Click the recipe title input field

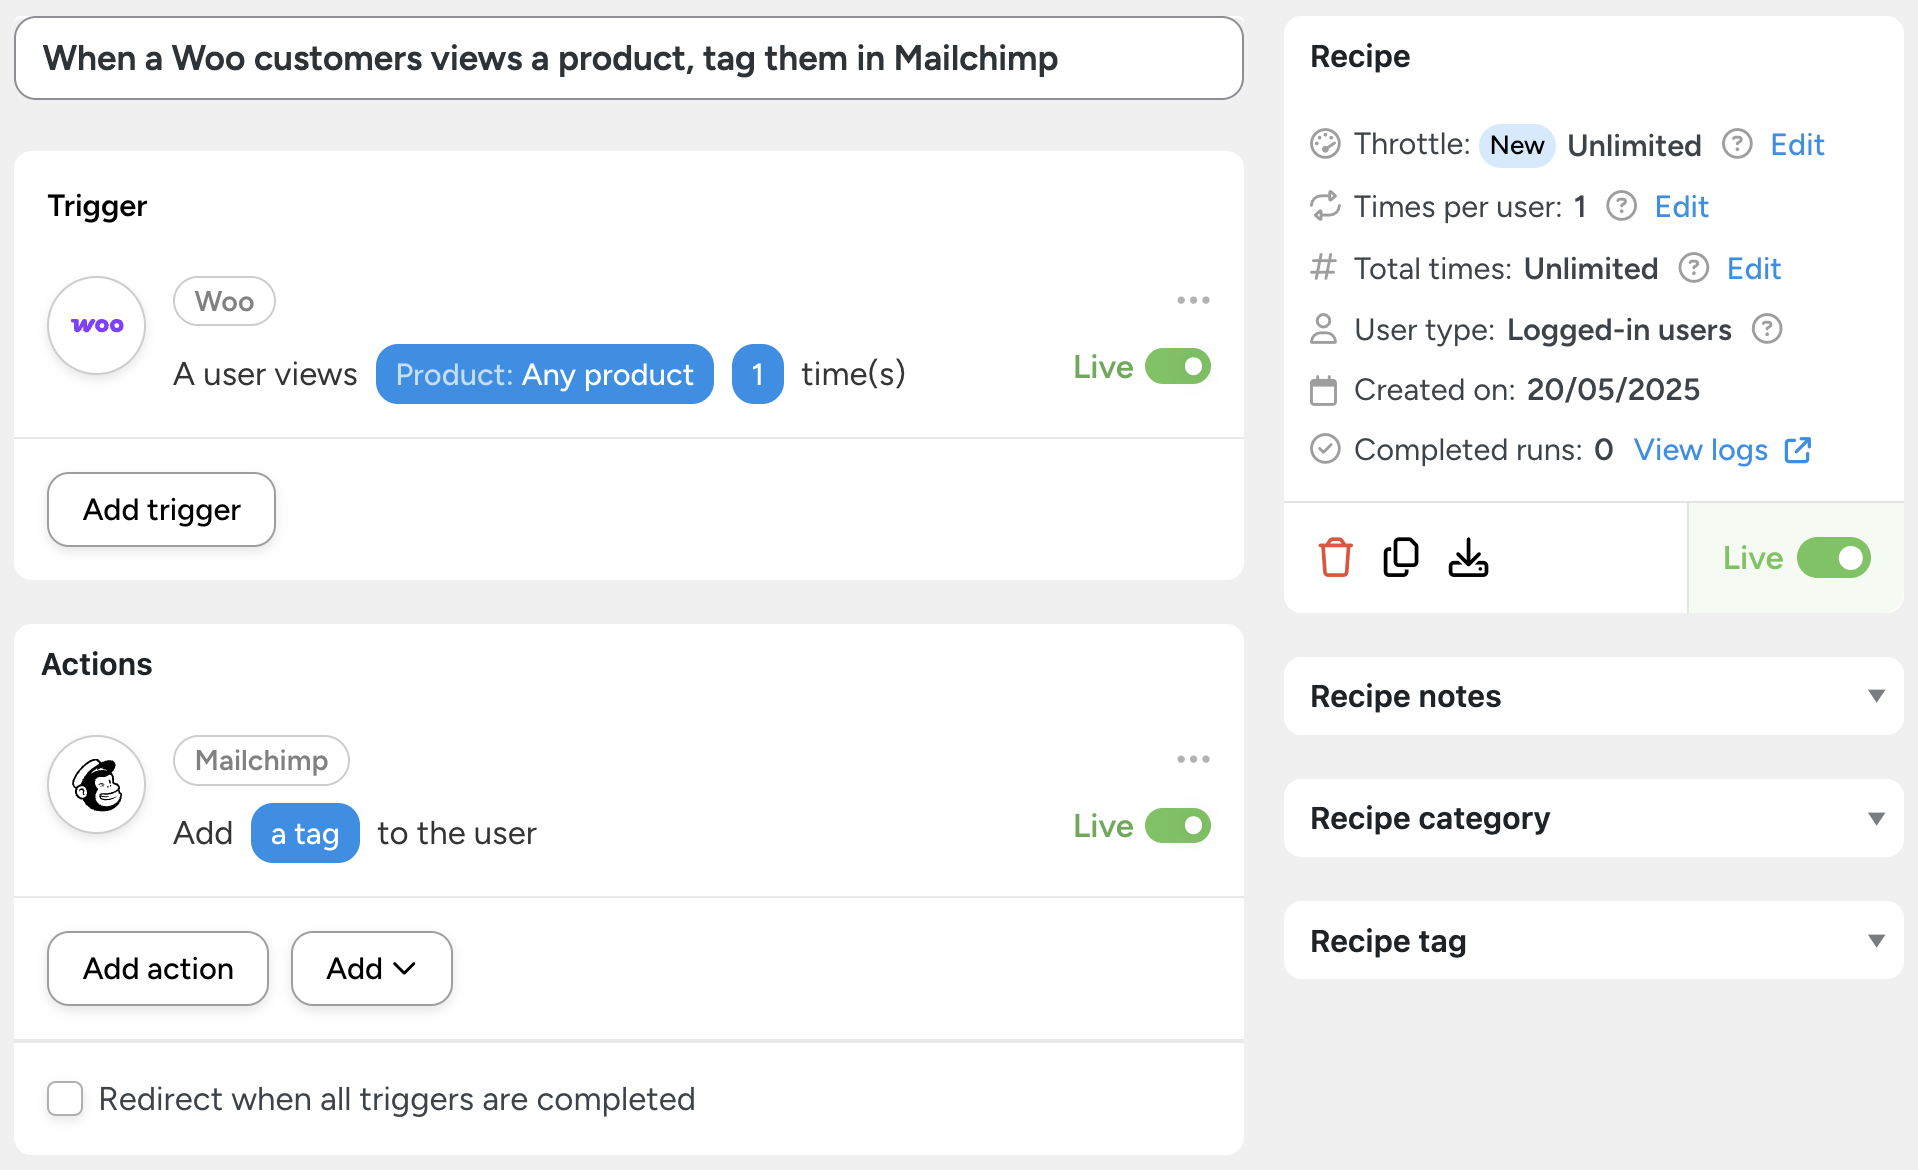(628, 58)
